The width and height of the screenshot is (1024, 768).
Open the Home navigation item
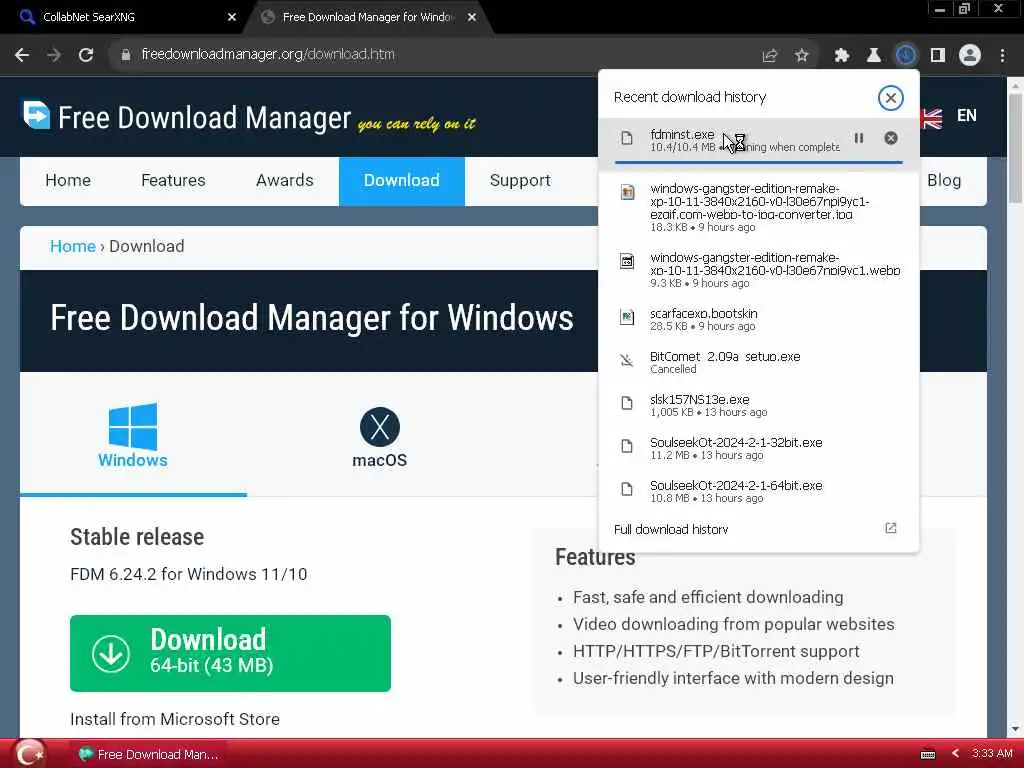click(x=68, y=180)
